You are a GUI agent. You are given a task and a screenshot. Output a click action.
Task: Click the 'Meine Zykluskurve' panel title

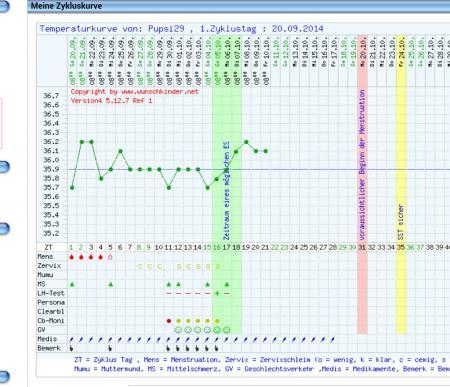tap(66, 6)
